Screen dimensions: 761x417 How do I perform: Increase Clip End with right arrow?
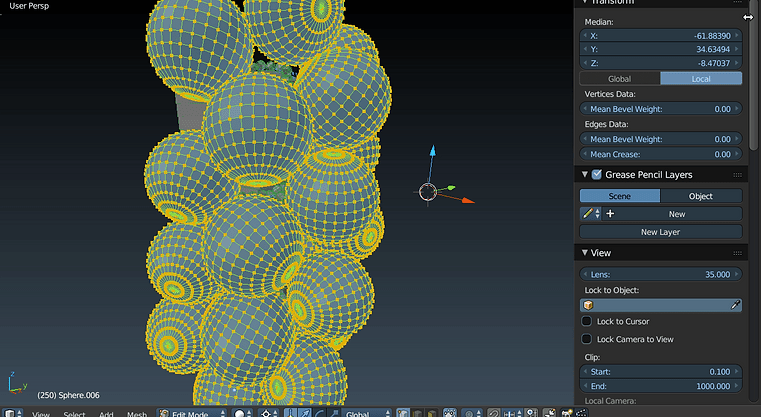pos(737,386)
